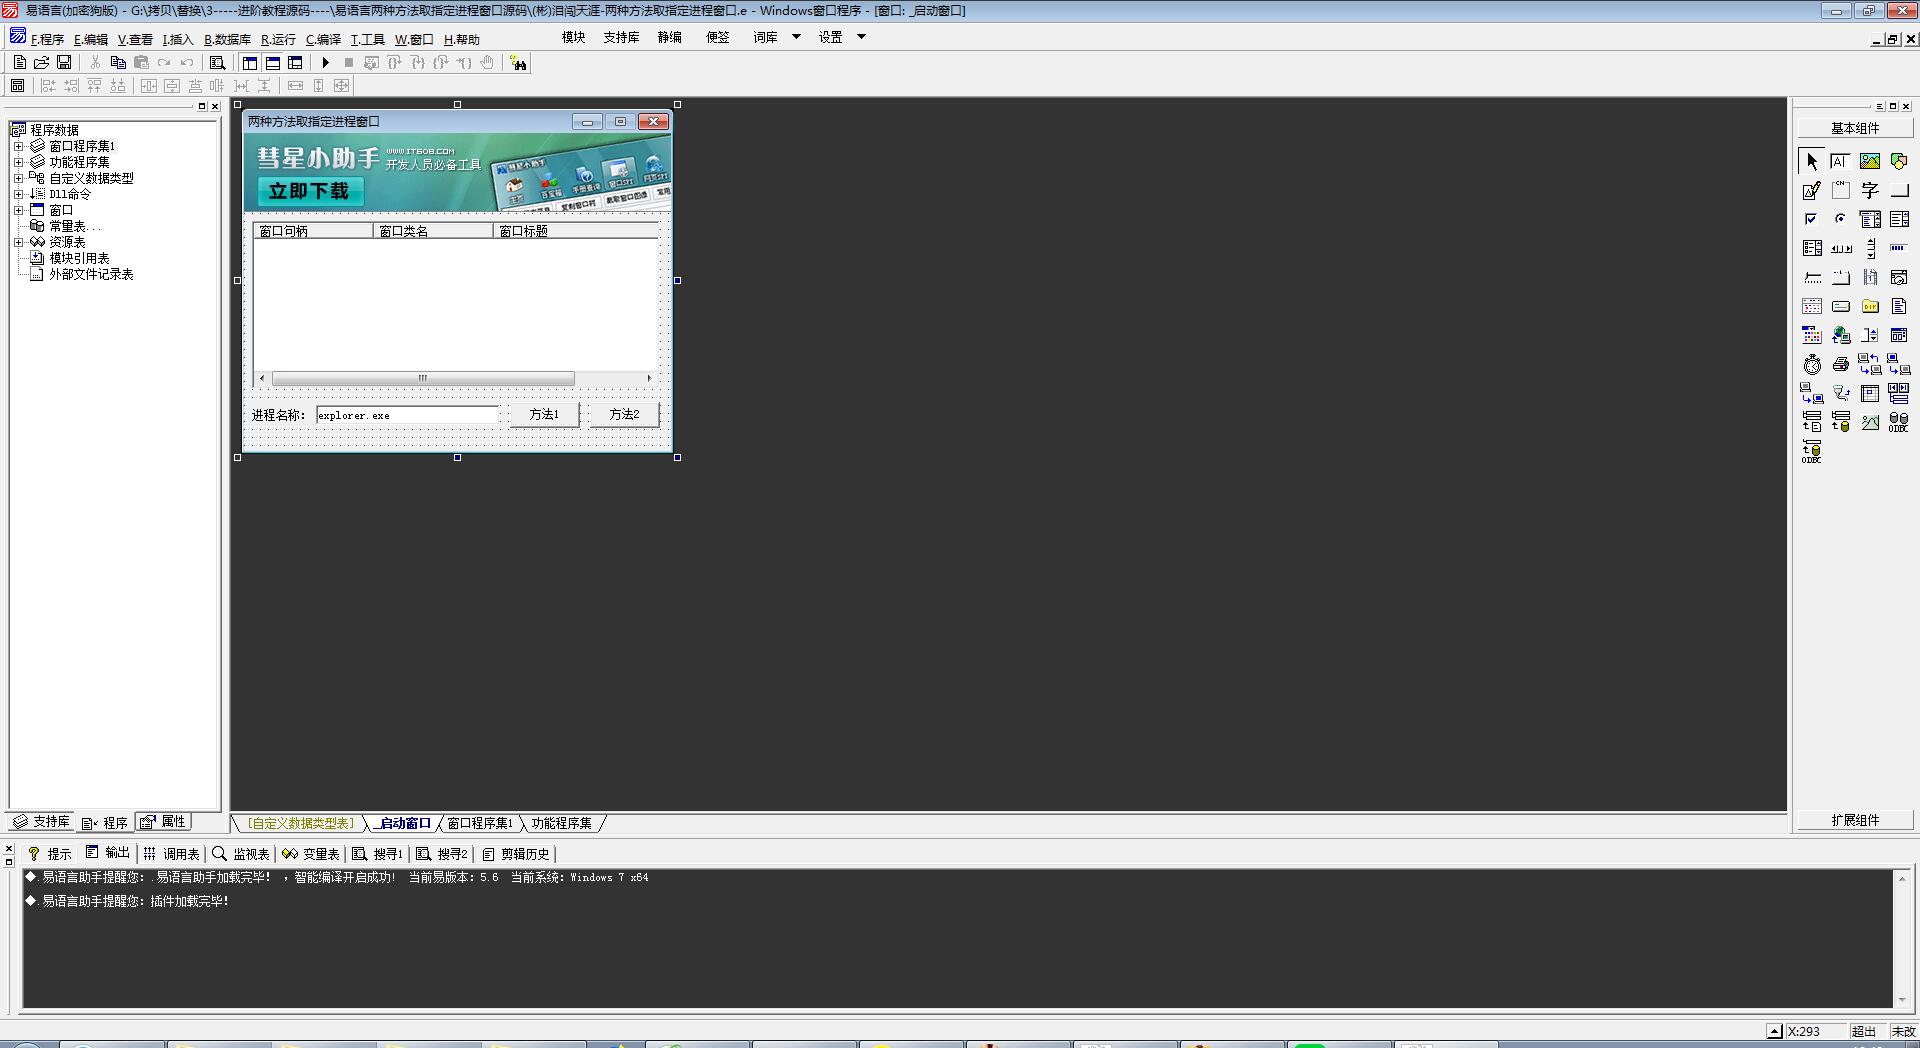Click the binoculars search icon

[x=518, y=63]
